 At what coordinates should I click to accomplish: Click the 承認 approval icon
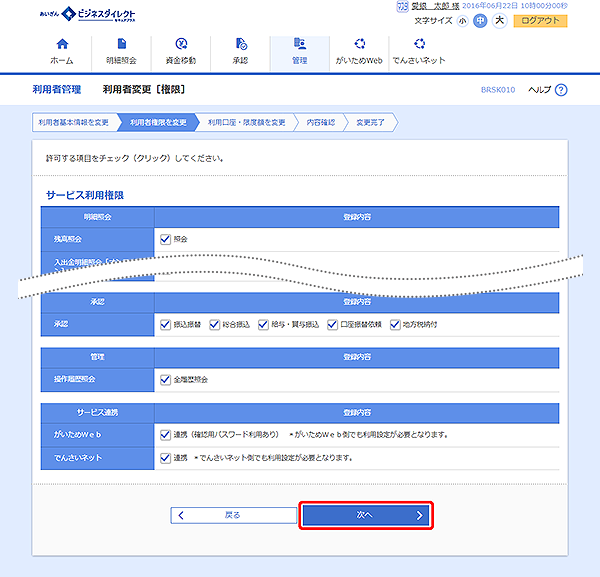click(x=241, y=44)
